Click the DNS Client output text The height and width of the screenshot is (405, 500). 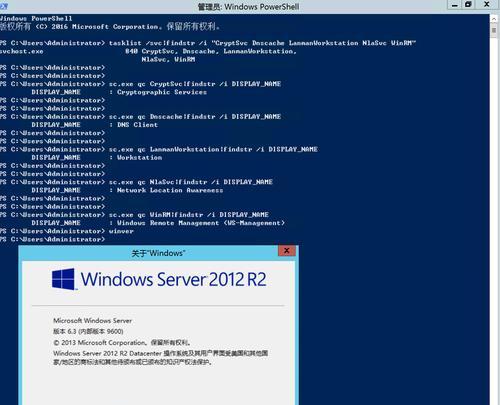click(137, 125)
